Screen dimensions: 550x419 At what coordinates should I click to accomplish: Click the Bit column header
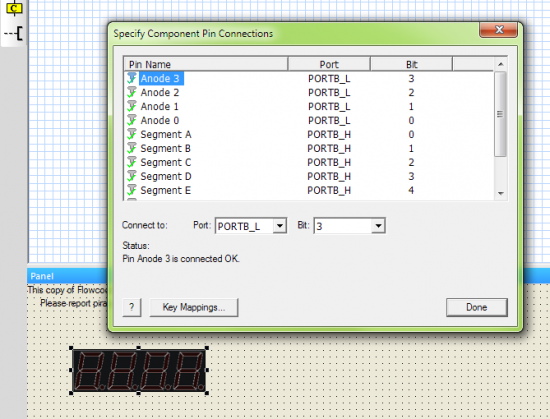(411, 65)
